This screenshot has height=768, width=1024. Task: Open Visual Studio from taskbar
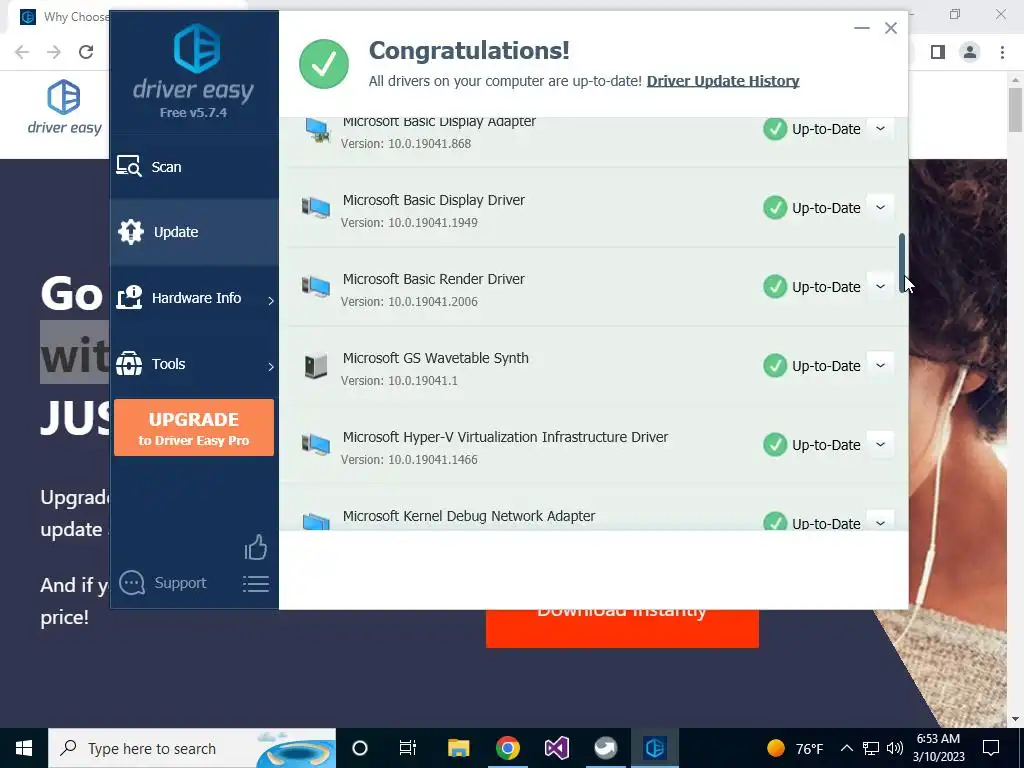tap(556, 748)
